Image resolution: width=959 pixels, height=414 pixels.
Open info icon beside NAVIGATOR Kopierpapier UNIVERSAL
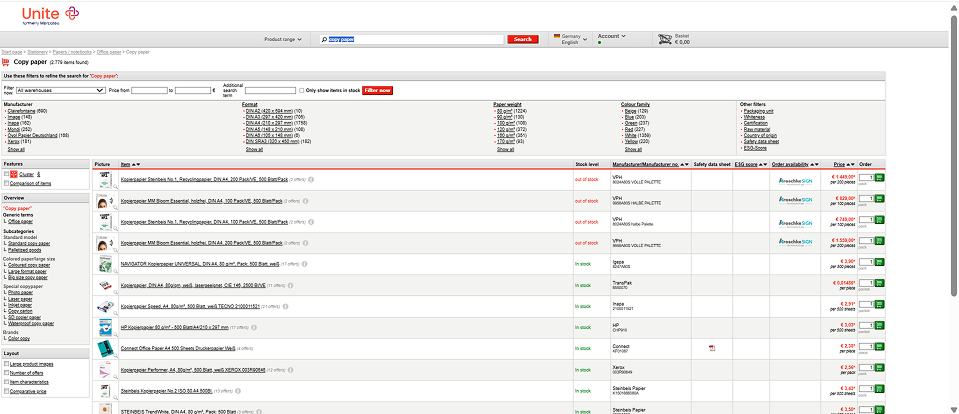(305, 264)
